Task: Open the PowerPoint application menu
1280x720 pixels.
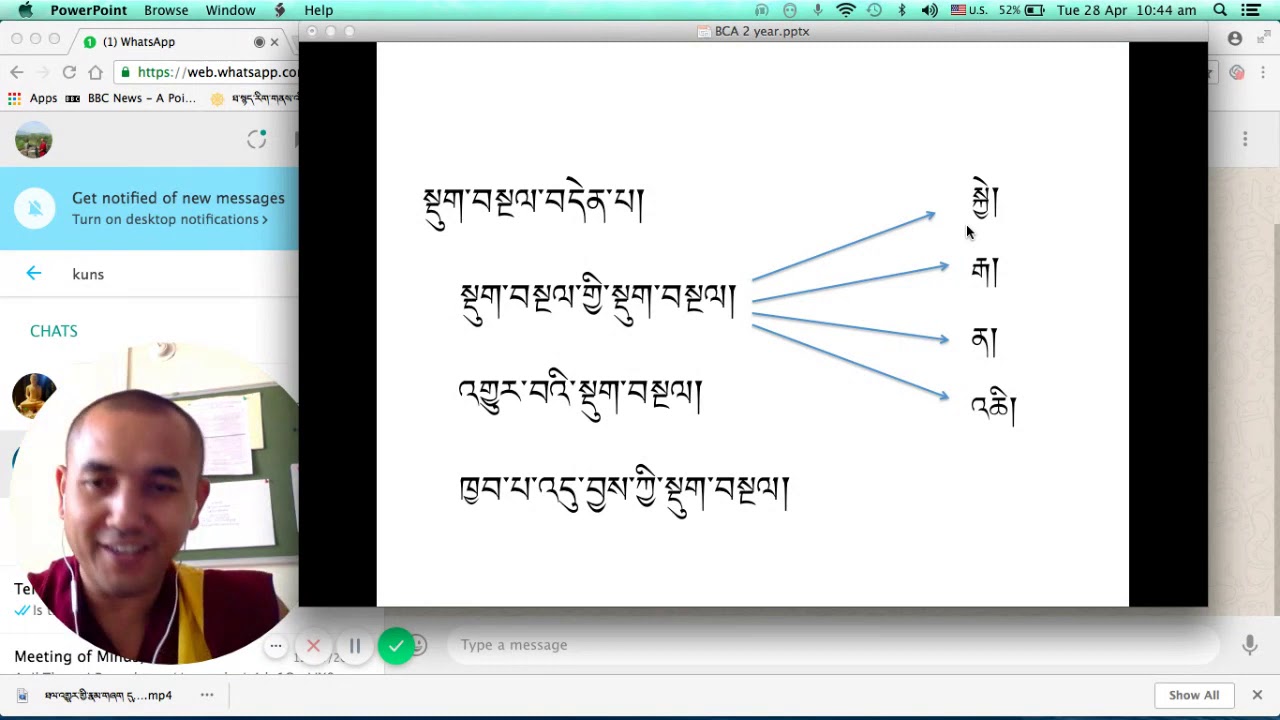Action: (x=89, y=10)
